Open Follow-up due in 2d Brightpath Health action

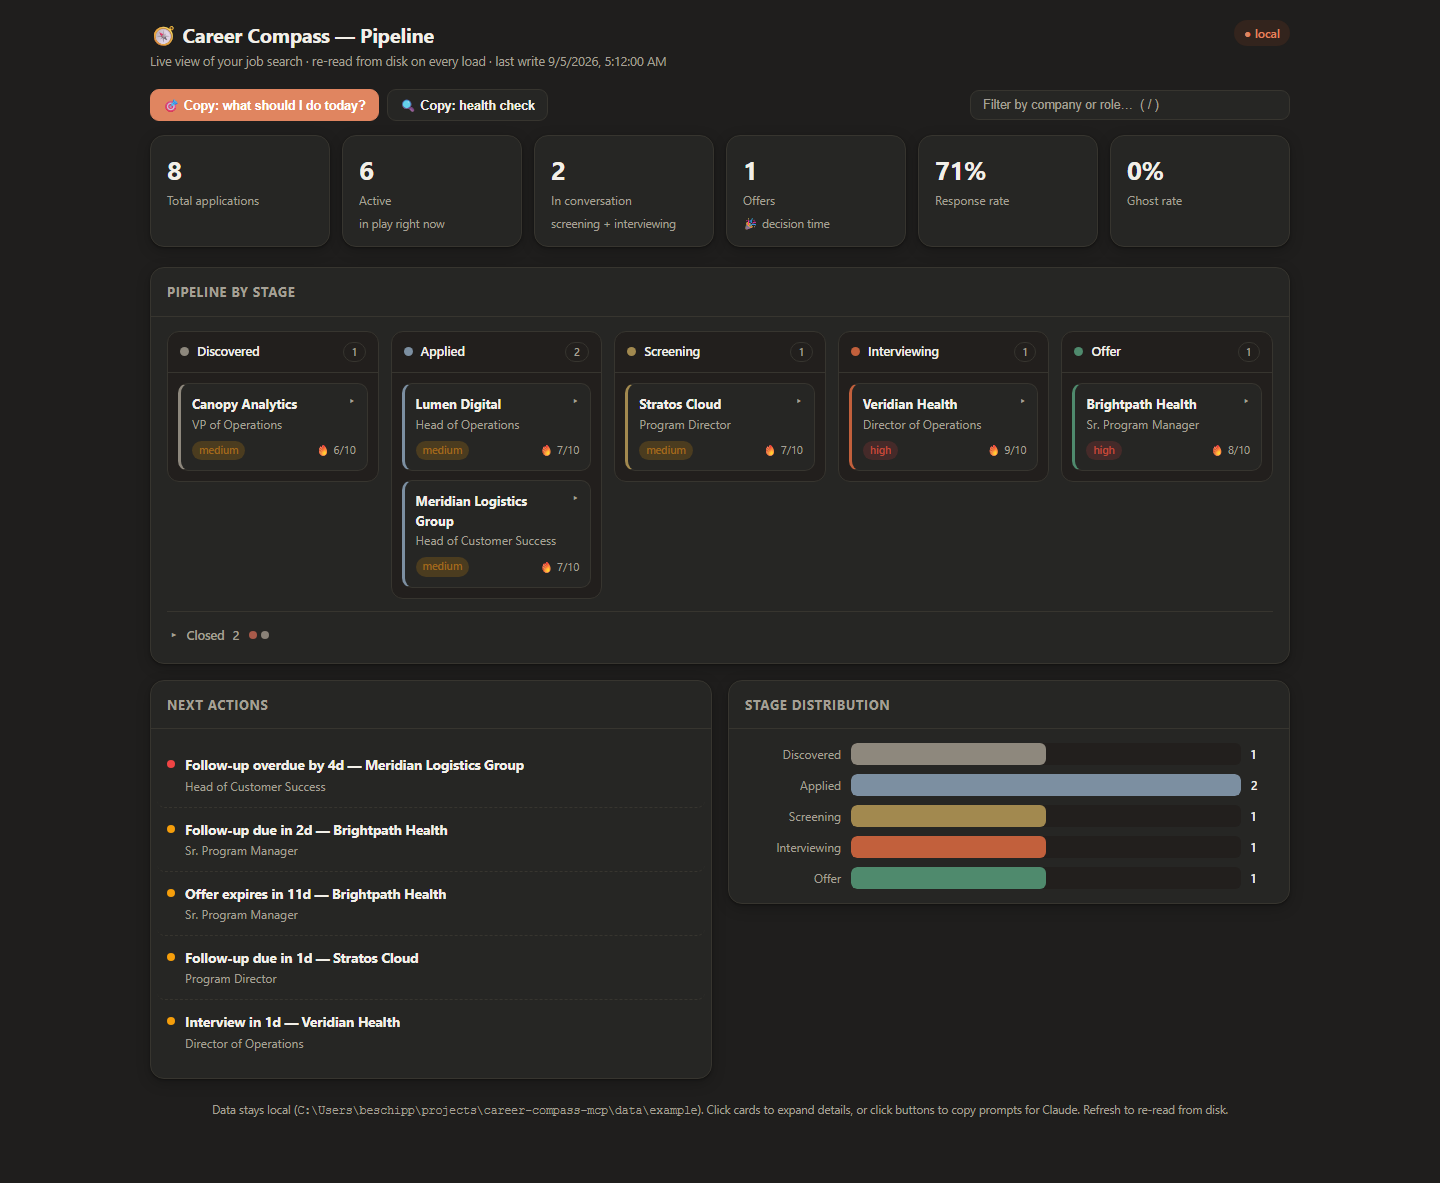coord(431,840)
